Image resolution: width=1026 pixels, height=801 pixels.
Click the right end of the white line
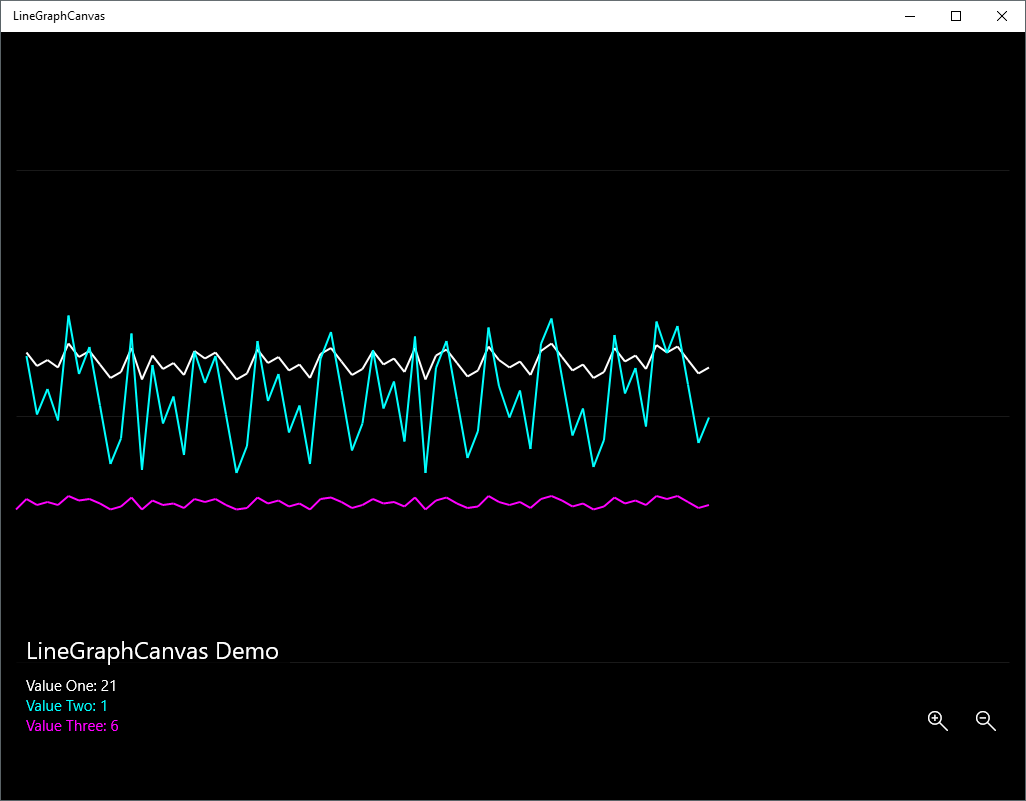pyautogui.click(x=708, y=369)
